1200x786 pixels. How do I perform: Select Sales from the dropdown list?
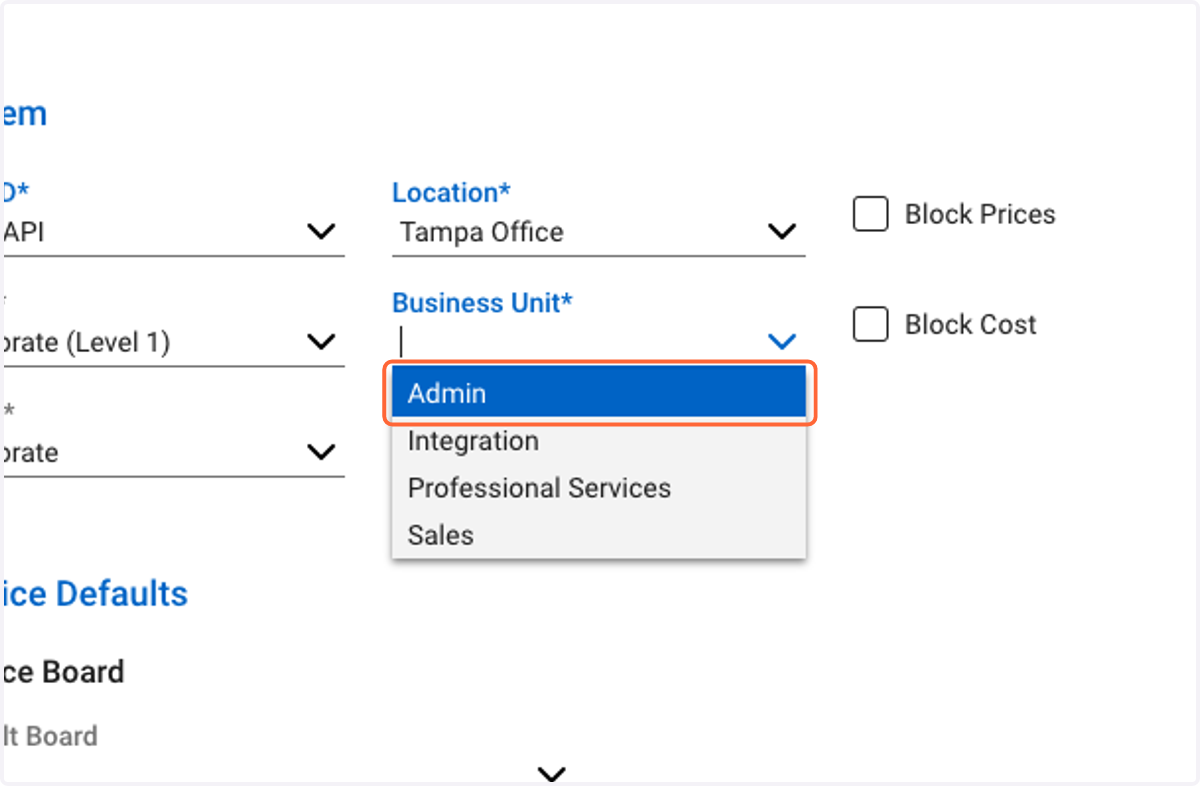point(598,535)
